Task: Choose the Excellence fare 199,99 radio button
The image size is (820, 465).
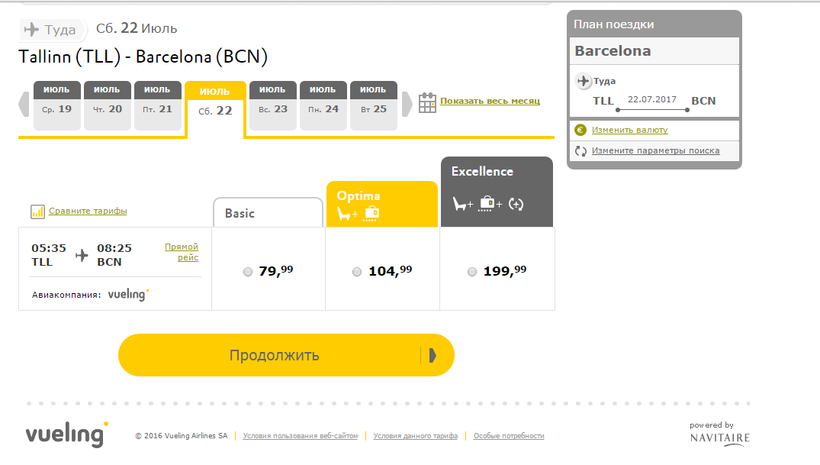Action: pos(472,272)
